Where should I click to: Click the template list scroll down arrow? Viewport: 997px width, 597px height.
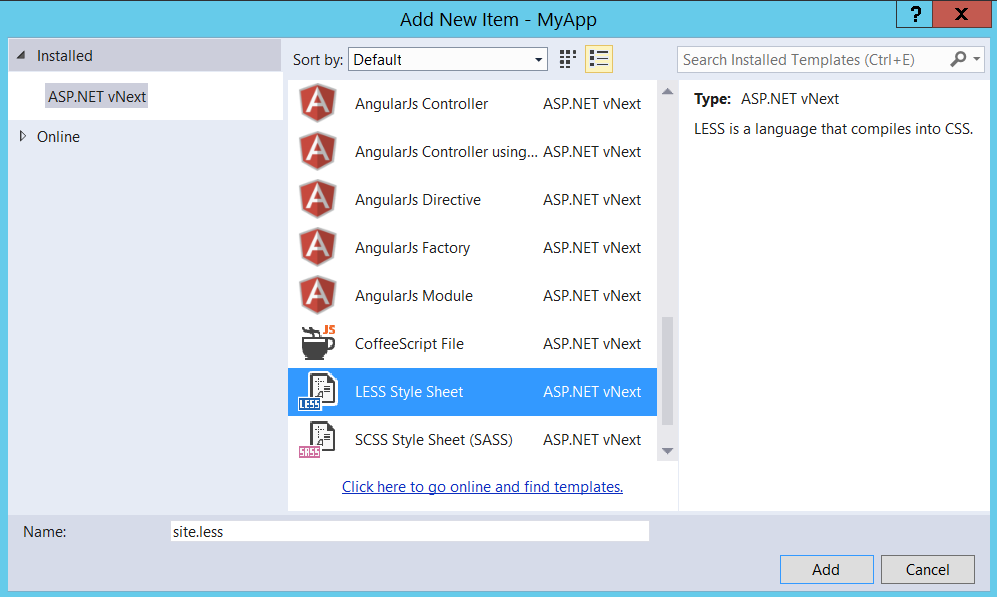click(x=668, y=451)
